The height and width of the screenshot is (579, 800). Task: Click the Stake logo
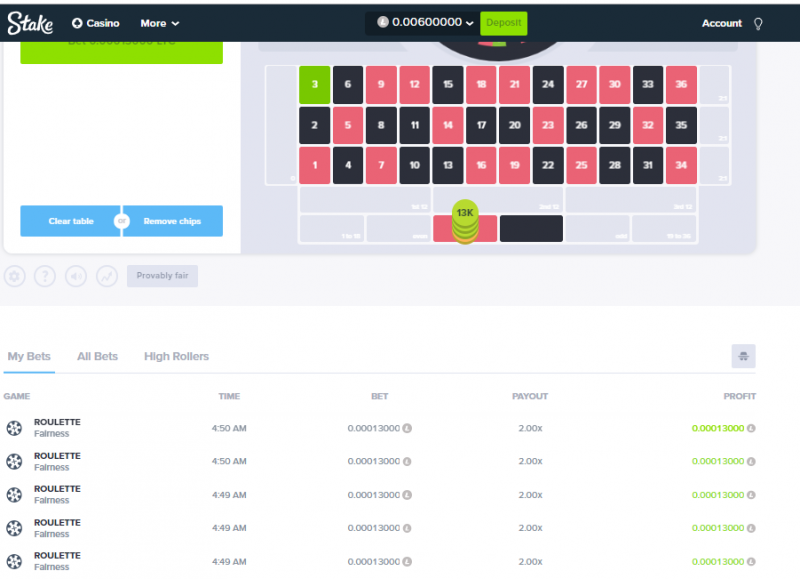pyautogui.click(x=30, y=23)
